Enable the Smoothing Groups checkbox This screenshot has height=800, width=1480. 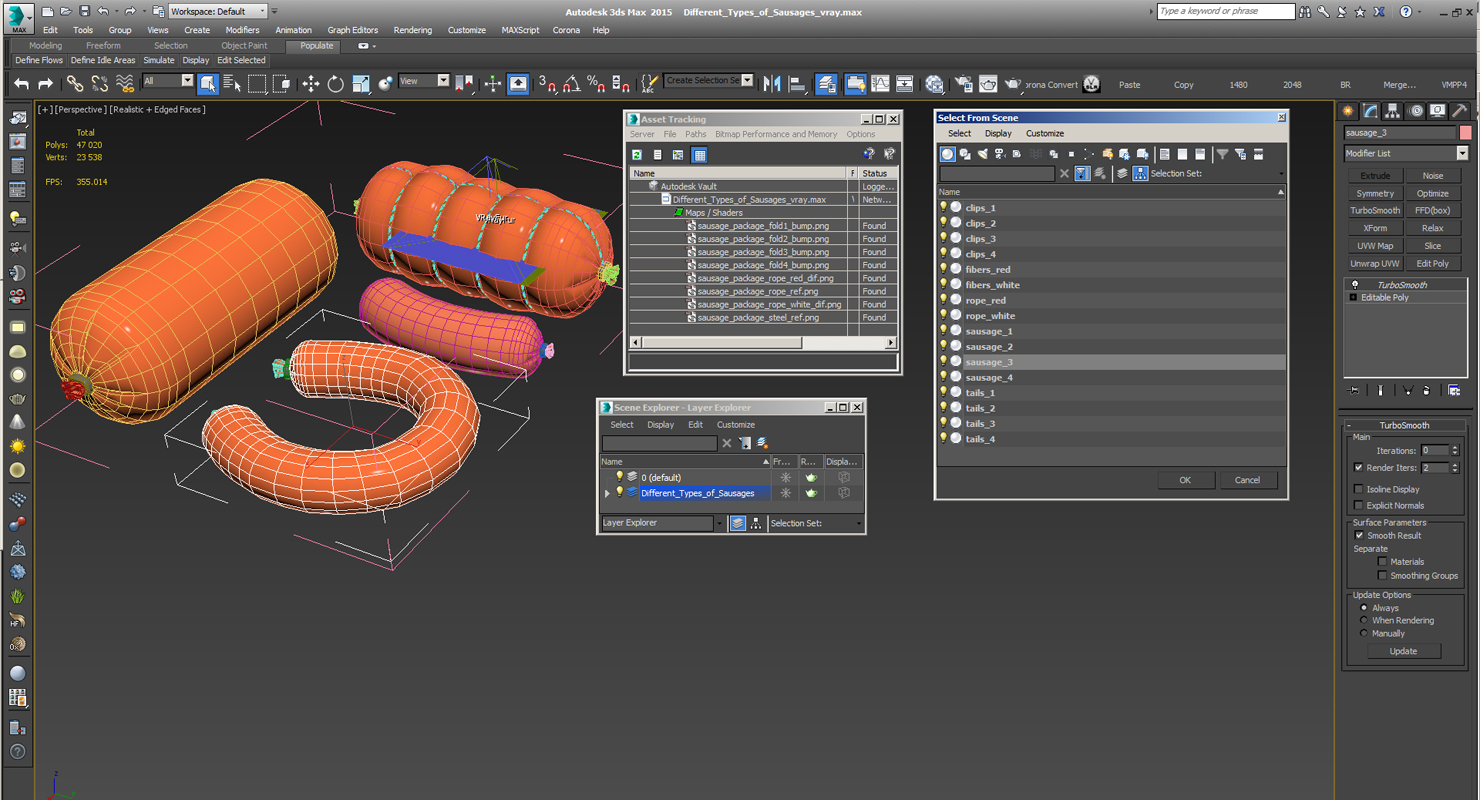(x=1382, y=575)
